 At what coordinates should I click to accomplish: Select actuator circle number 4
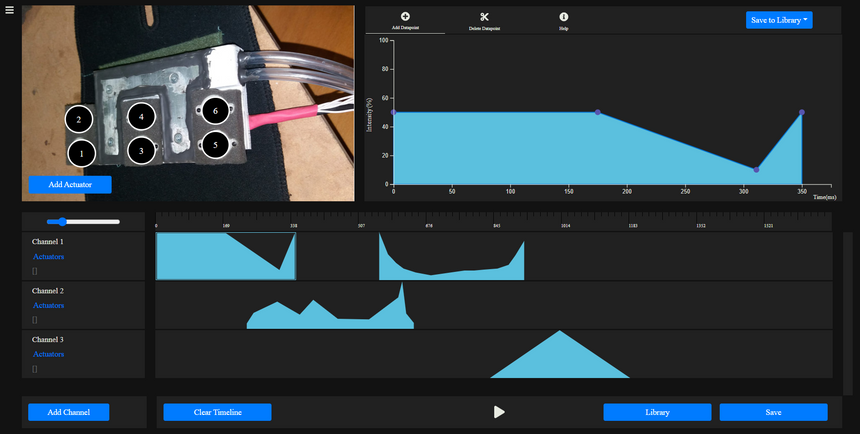tap(141, 117)
